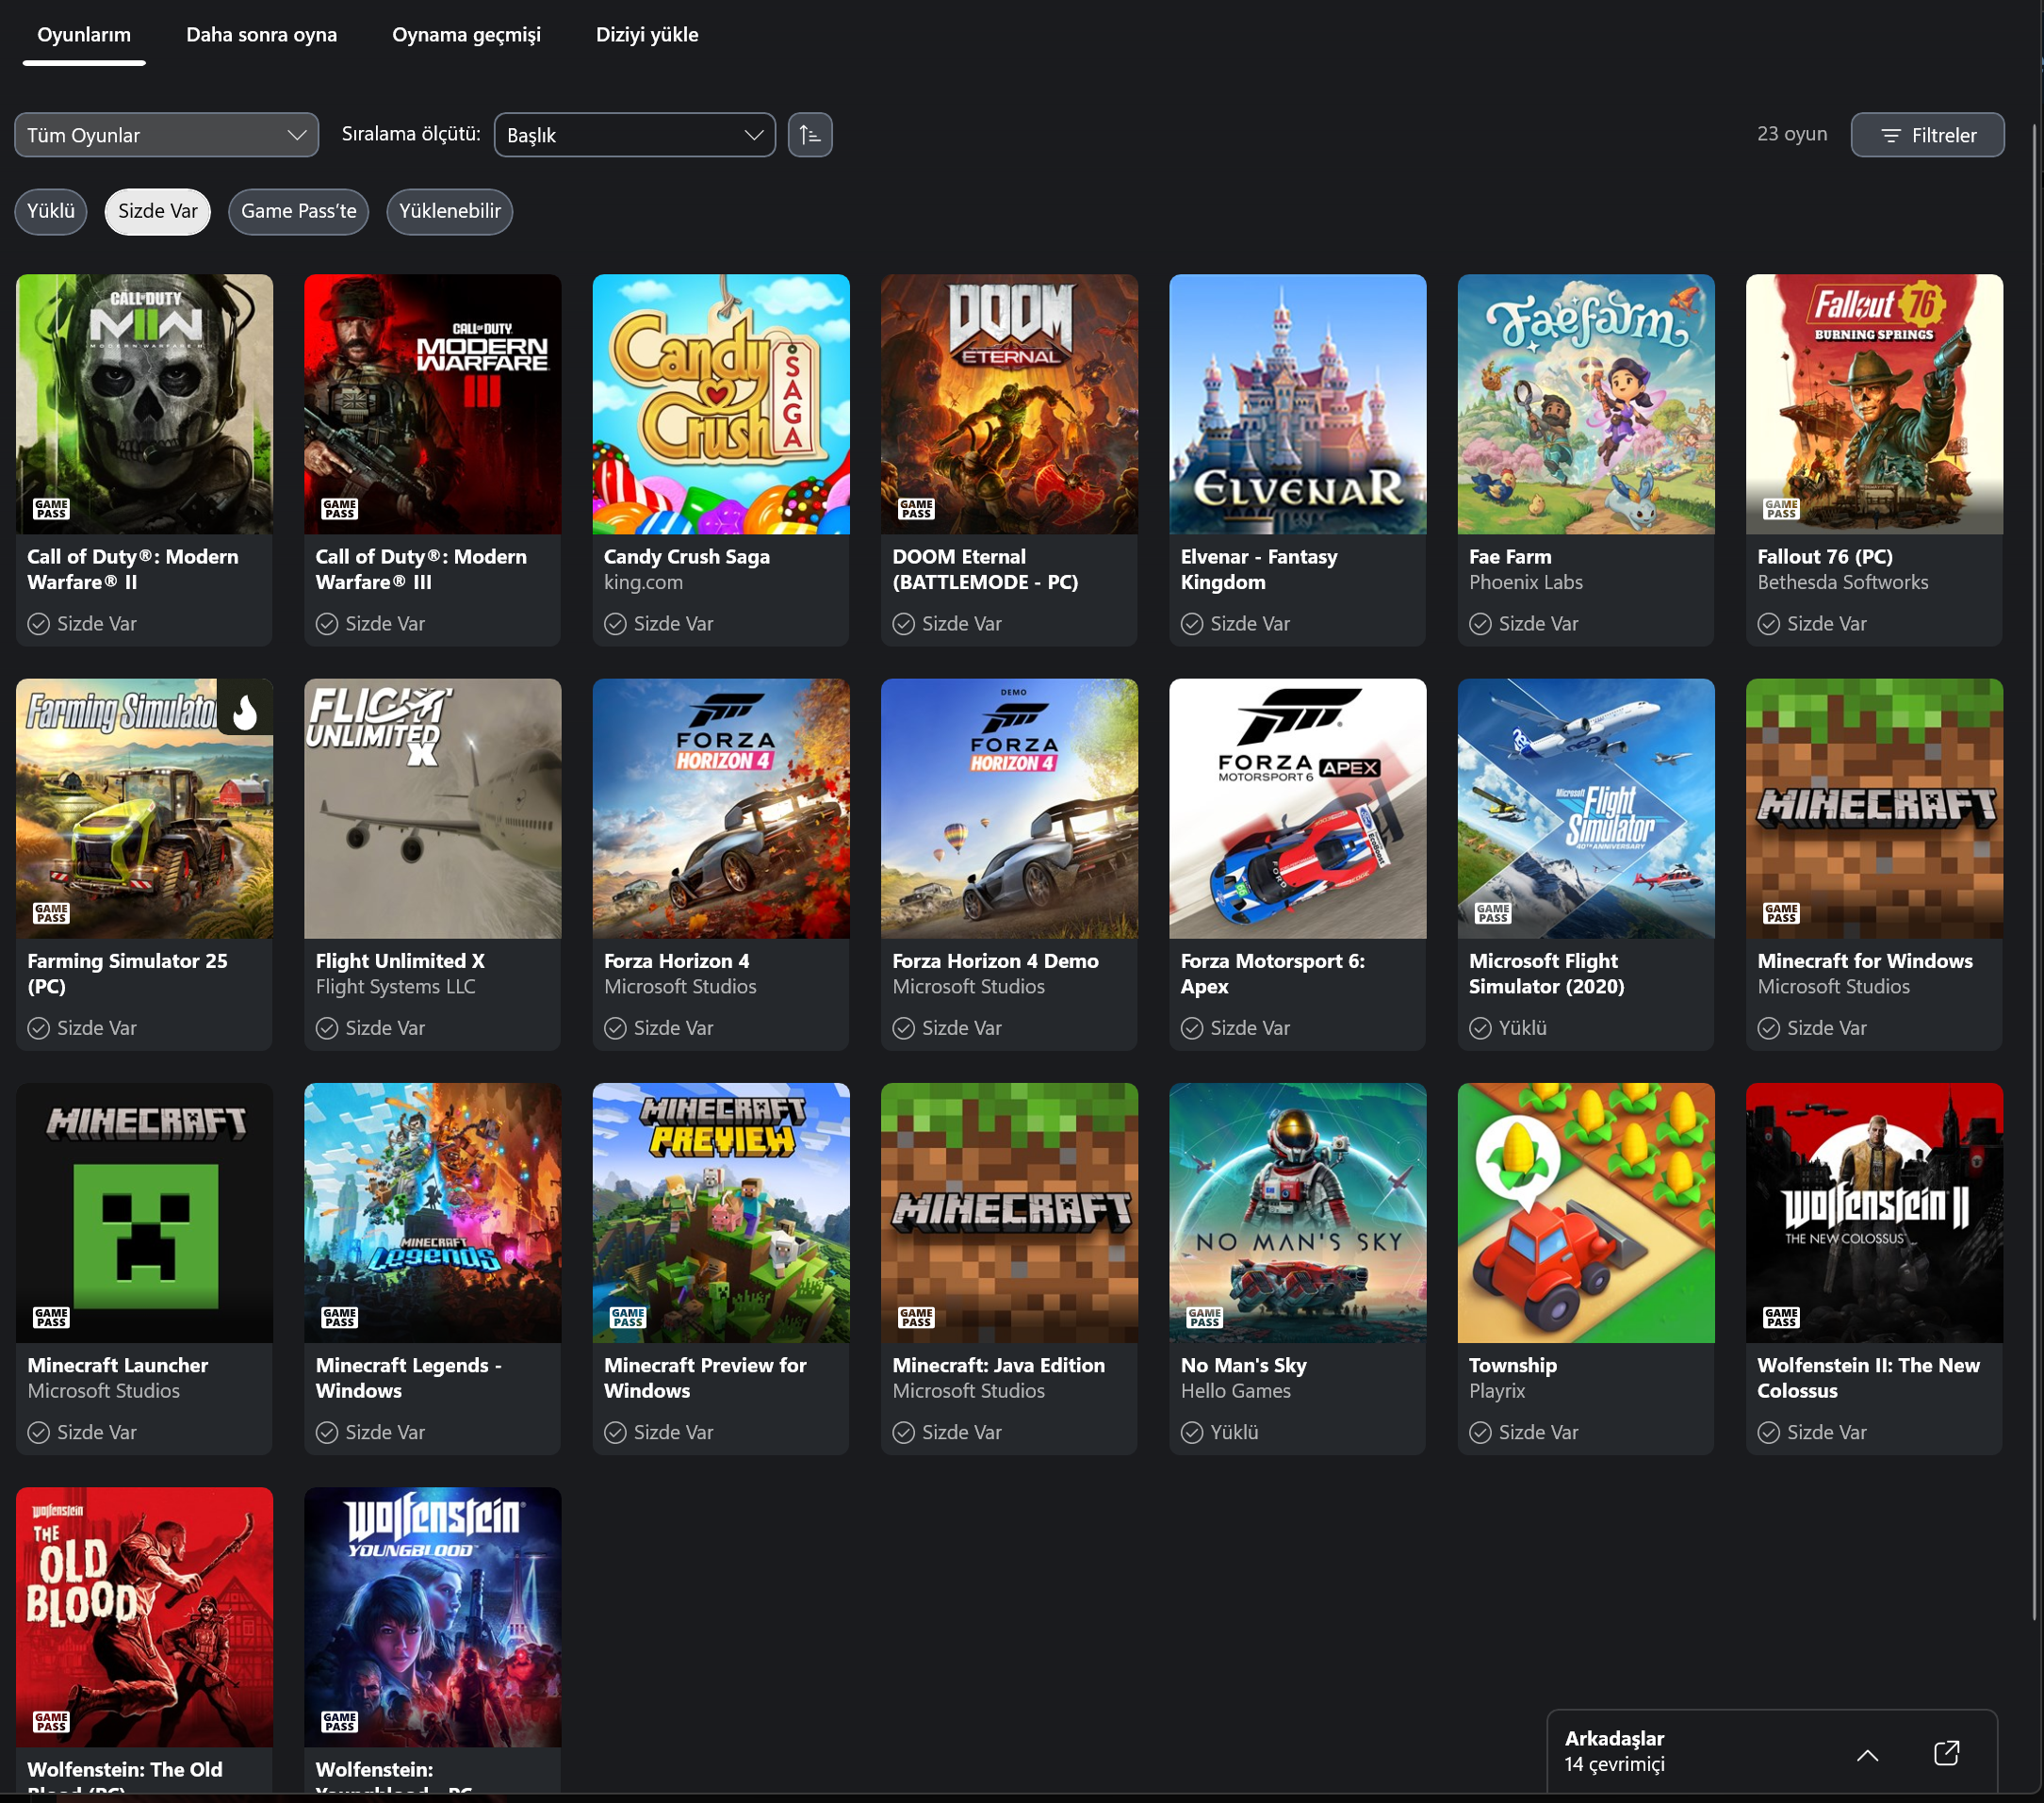Click Game Pass badge on Wolfenstein Youngblood cover

click(339, 1721)
